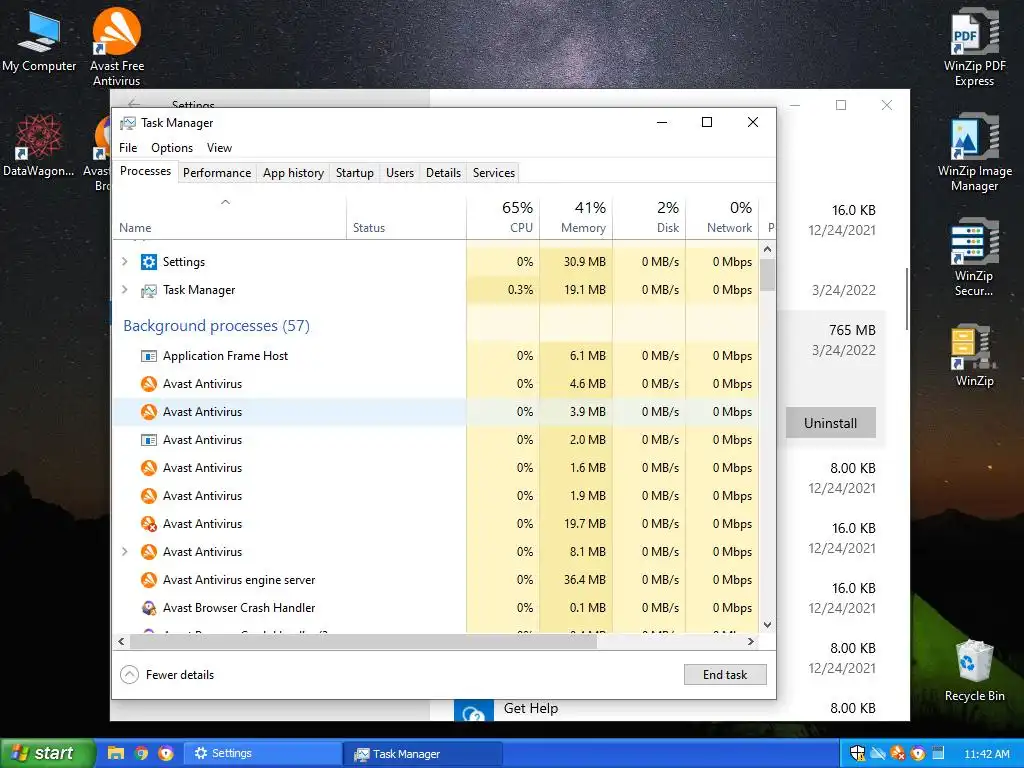The height and width of the screenshot is (768, 1024).
Task: Open the Options menu
Action: (x=172, y=148)
